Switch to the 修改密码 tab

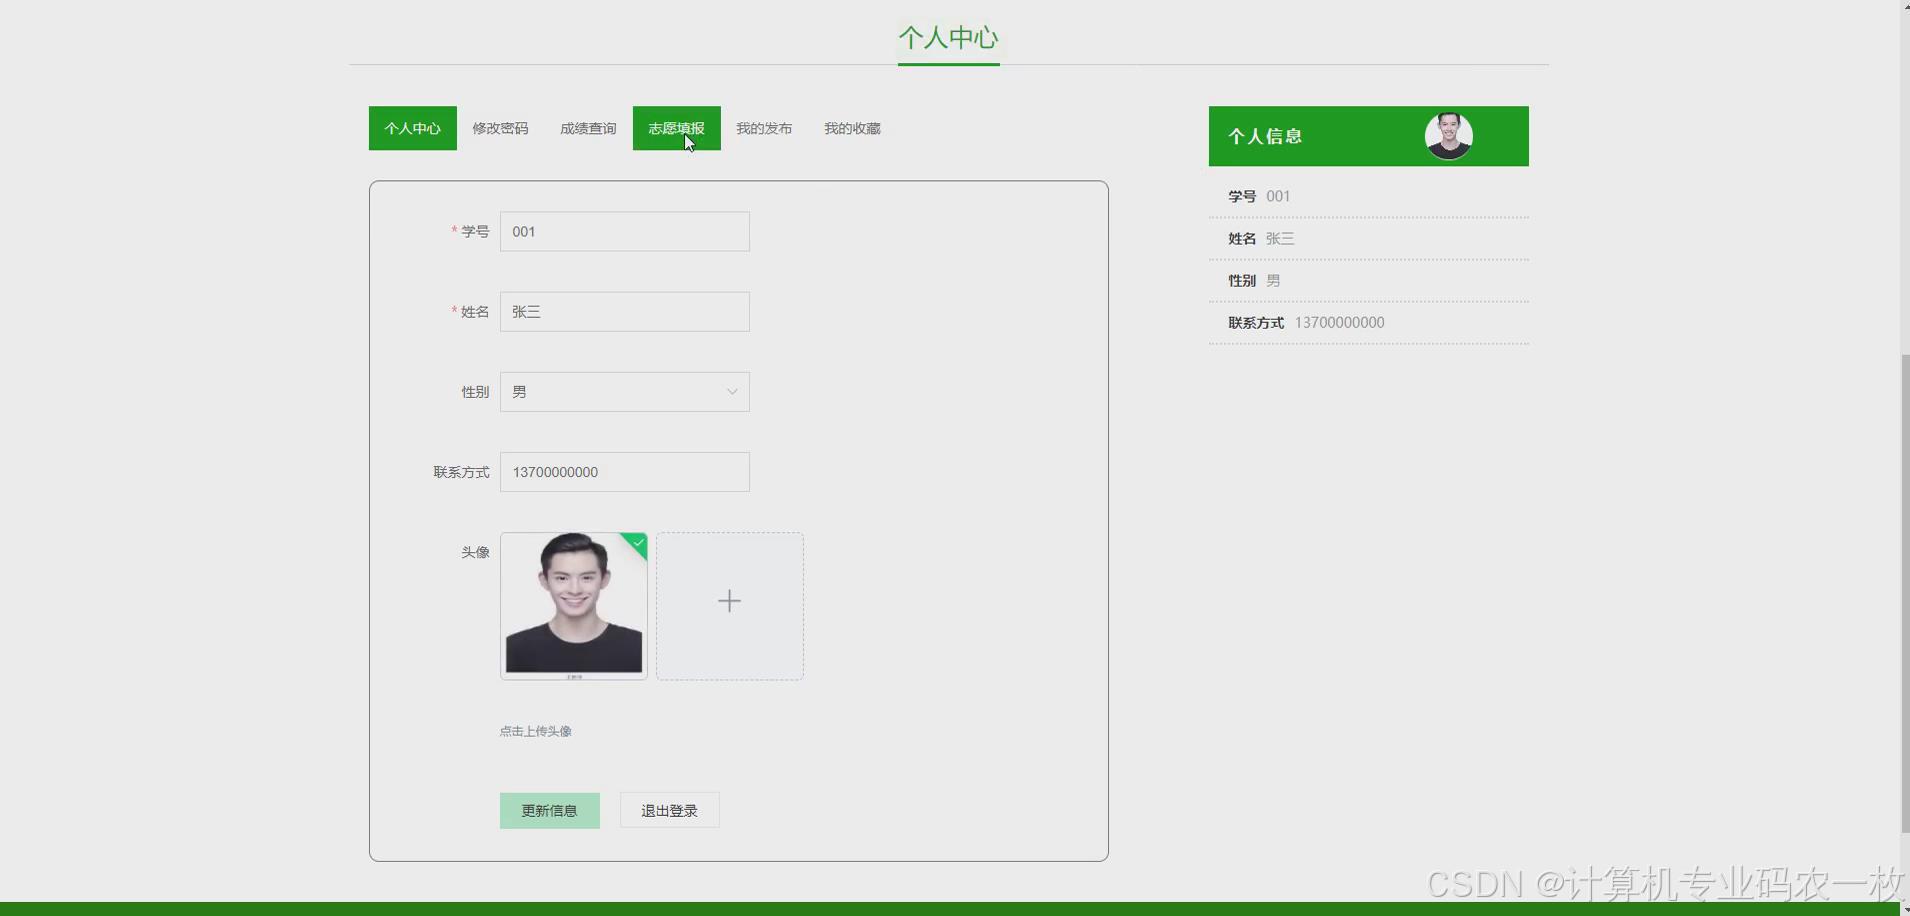pos(500,128)
